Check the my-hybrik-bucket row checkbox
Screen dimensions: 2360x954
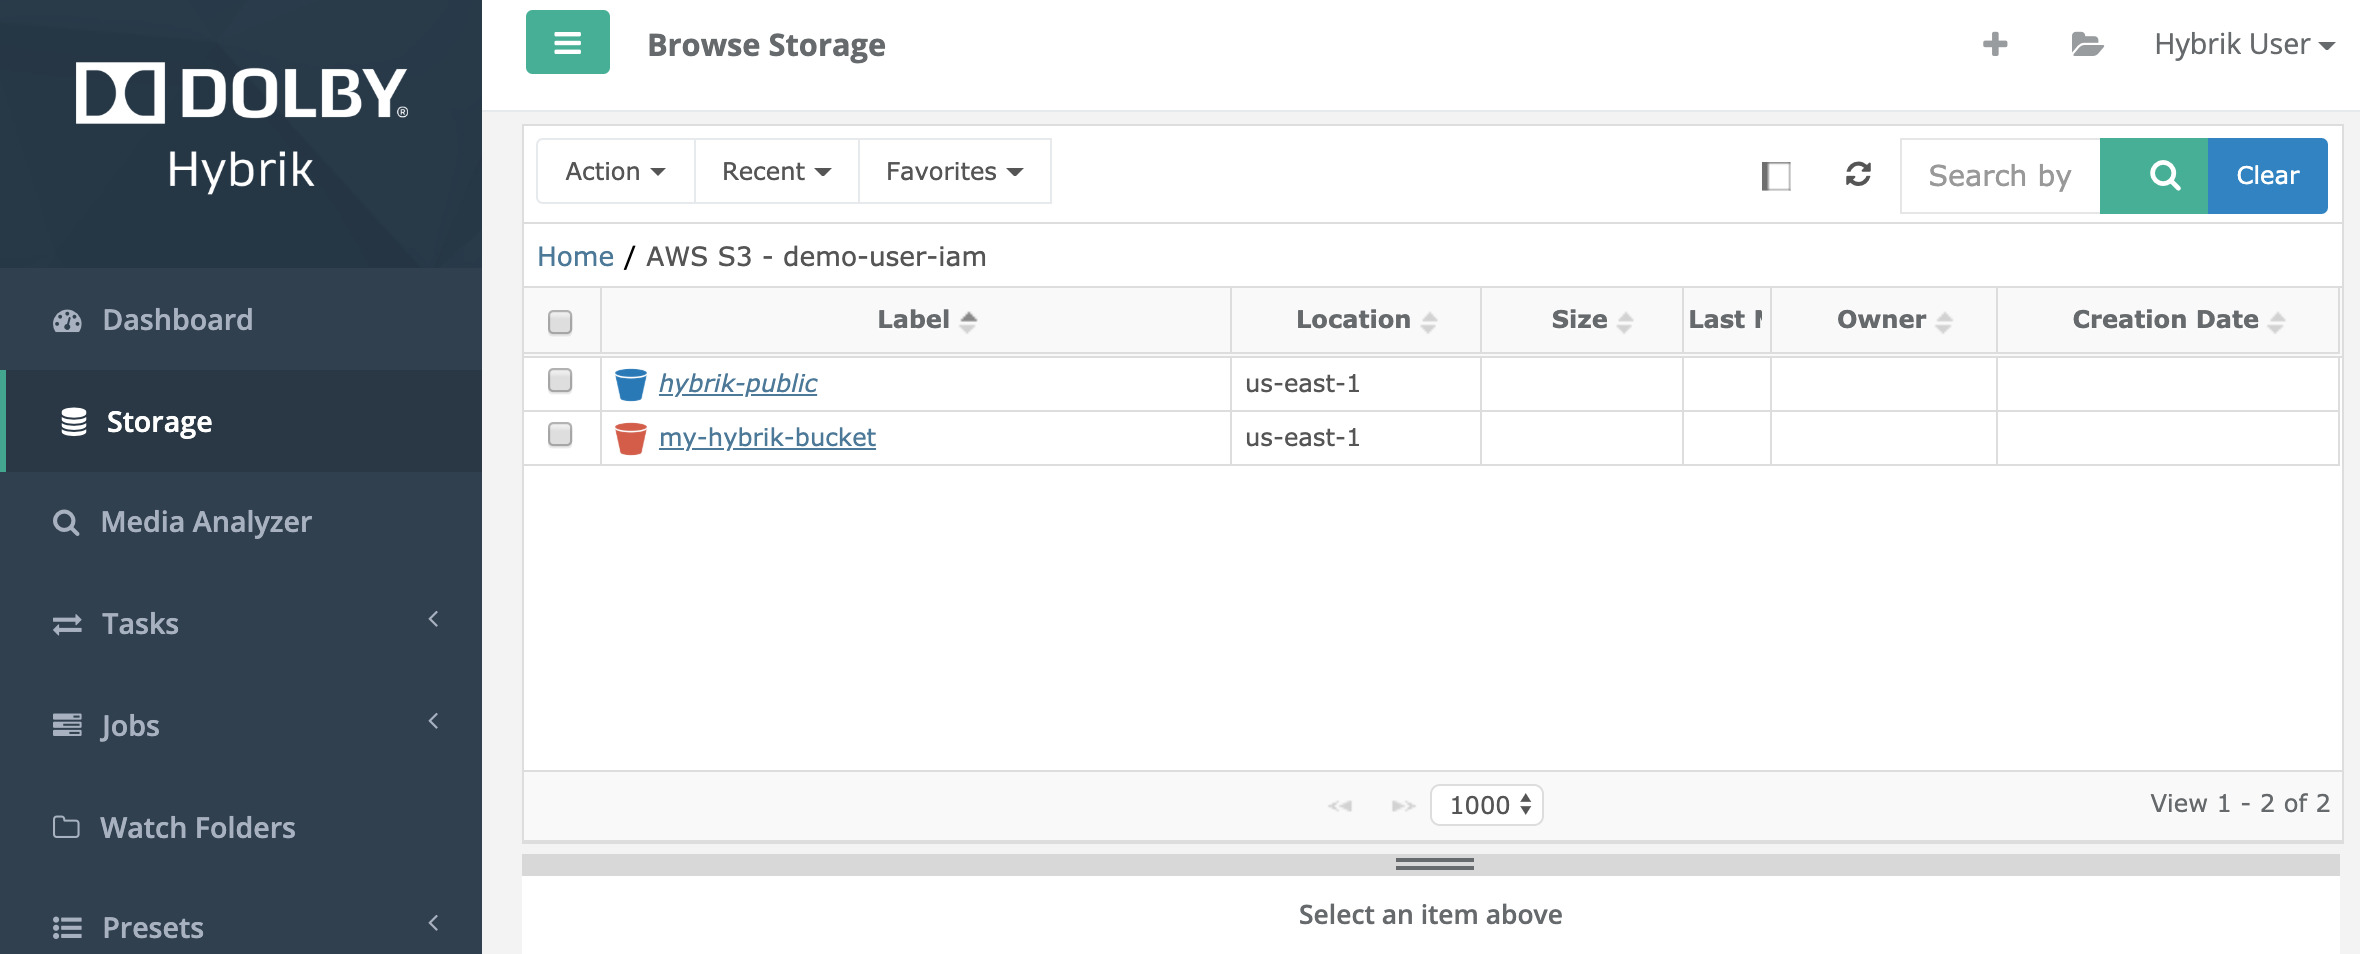(x=560, y=434)
